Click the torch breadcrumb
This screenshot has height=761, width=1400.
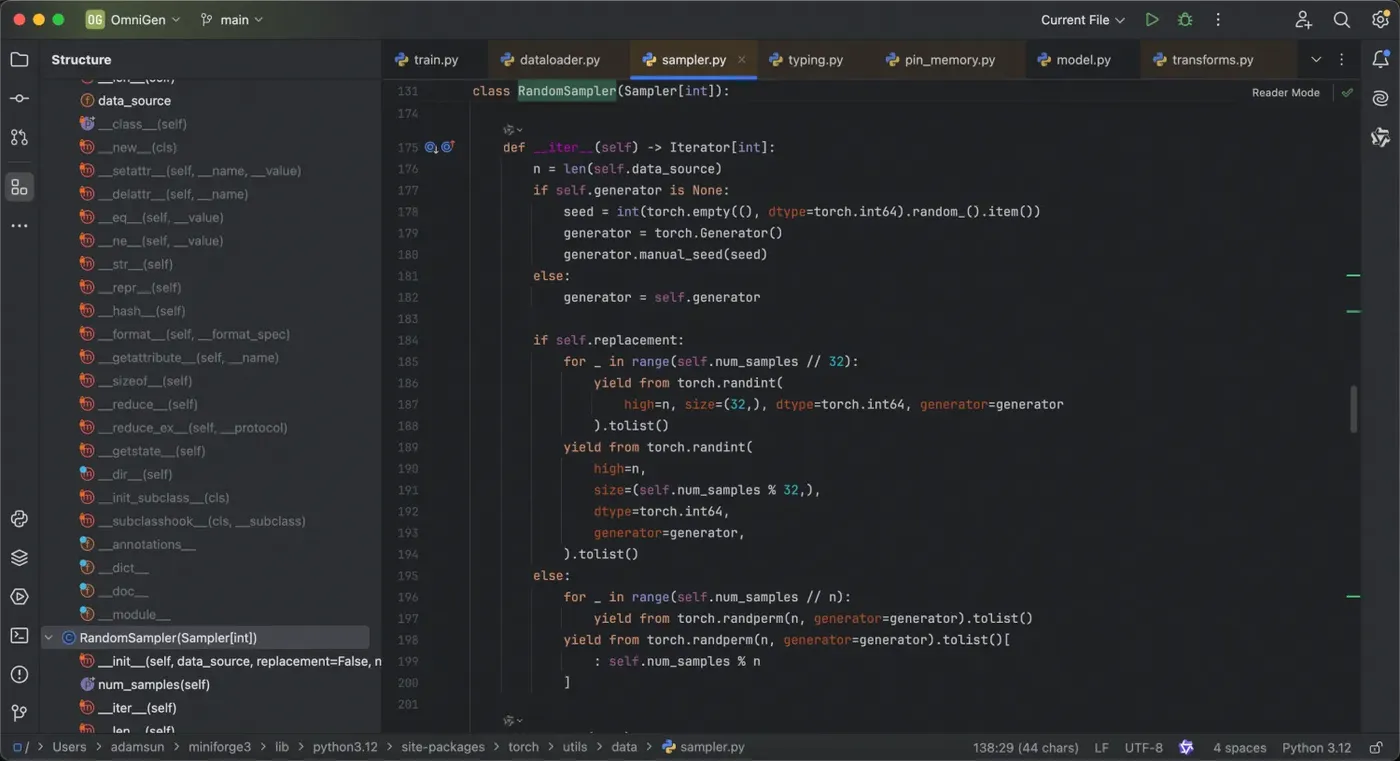point(523,747)
